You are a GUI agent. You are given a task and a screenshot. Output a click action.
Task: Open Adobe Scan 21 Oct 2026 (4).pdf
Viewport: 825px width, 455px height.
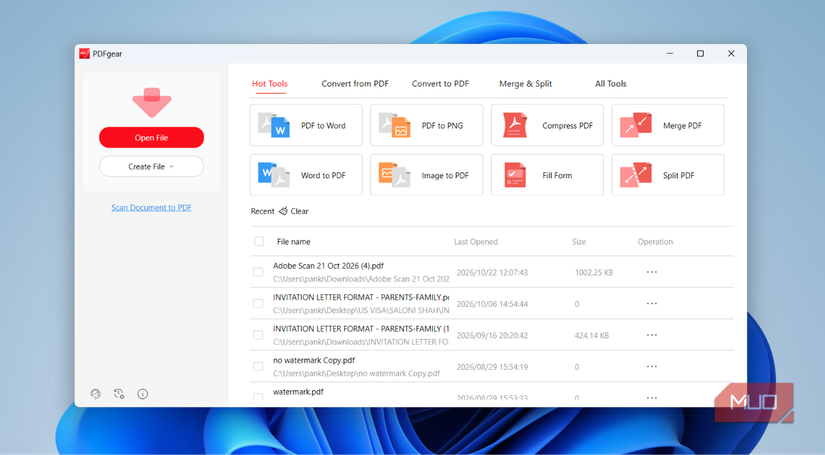click(x=328, y=266)
